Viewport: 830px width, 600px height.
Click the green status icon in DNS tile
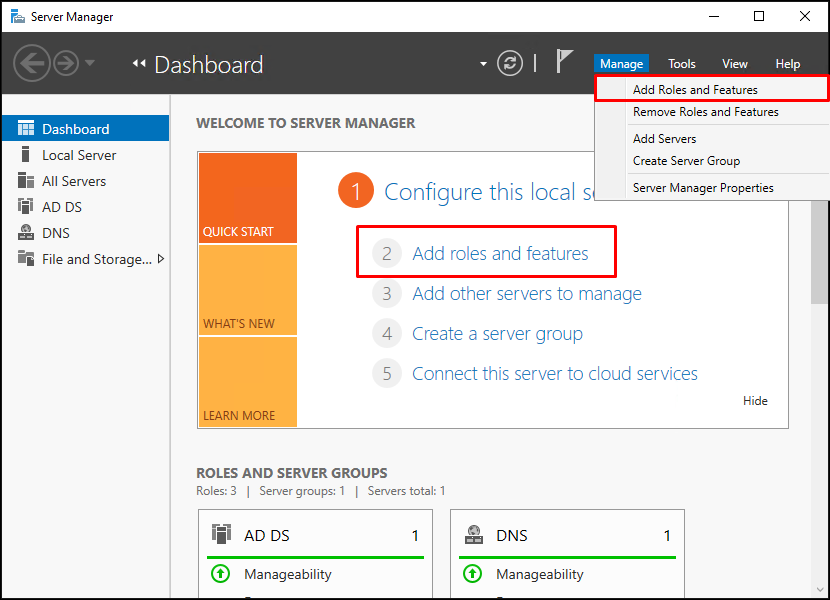pyautogui.click(x=472, y=574)
